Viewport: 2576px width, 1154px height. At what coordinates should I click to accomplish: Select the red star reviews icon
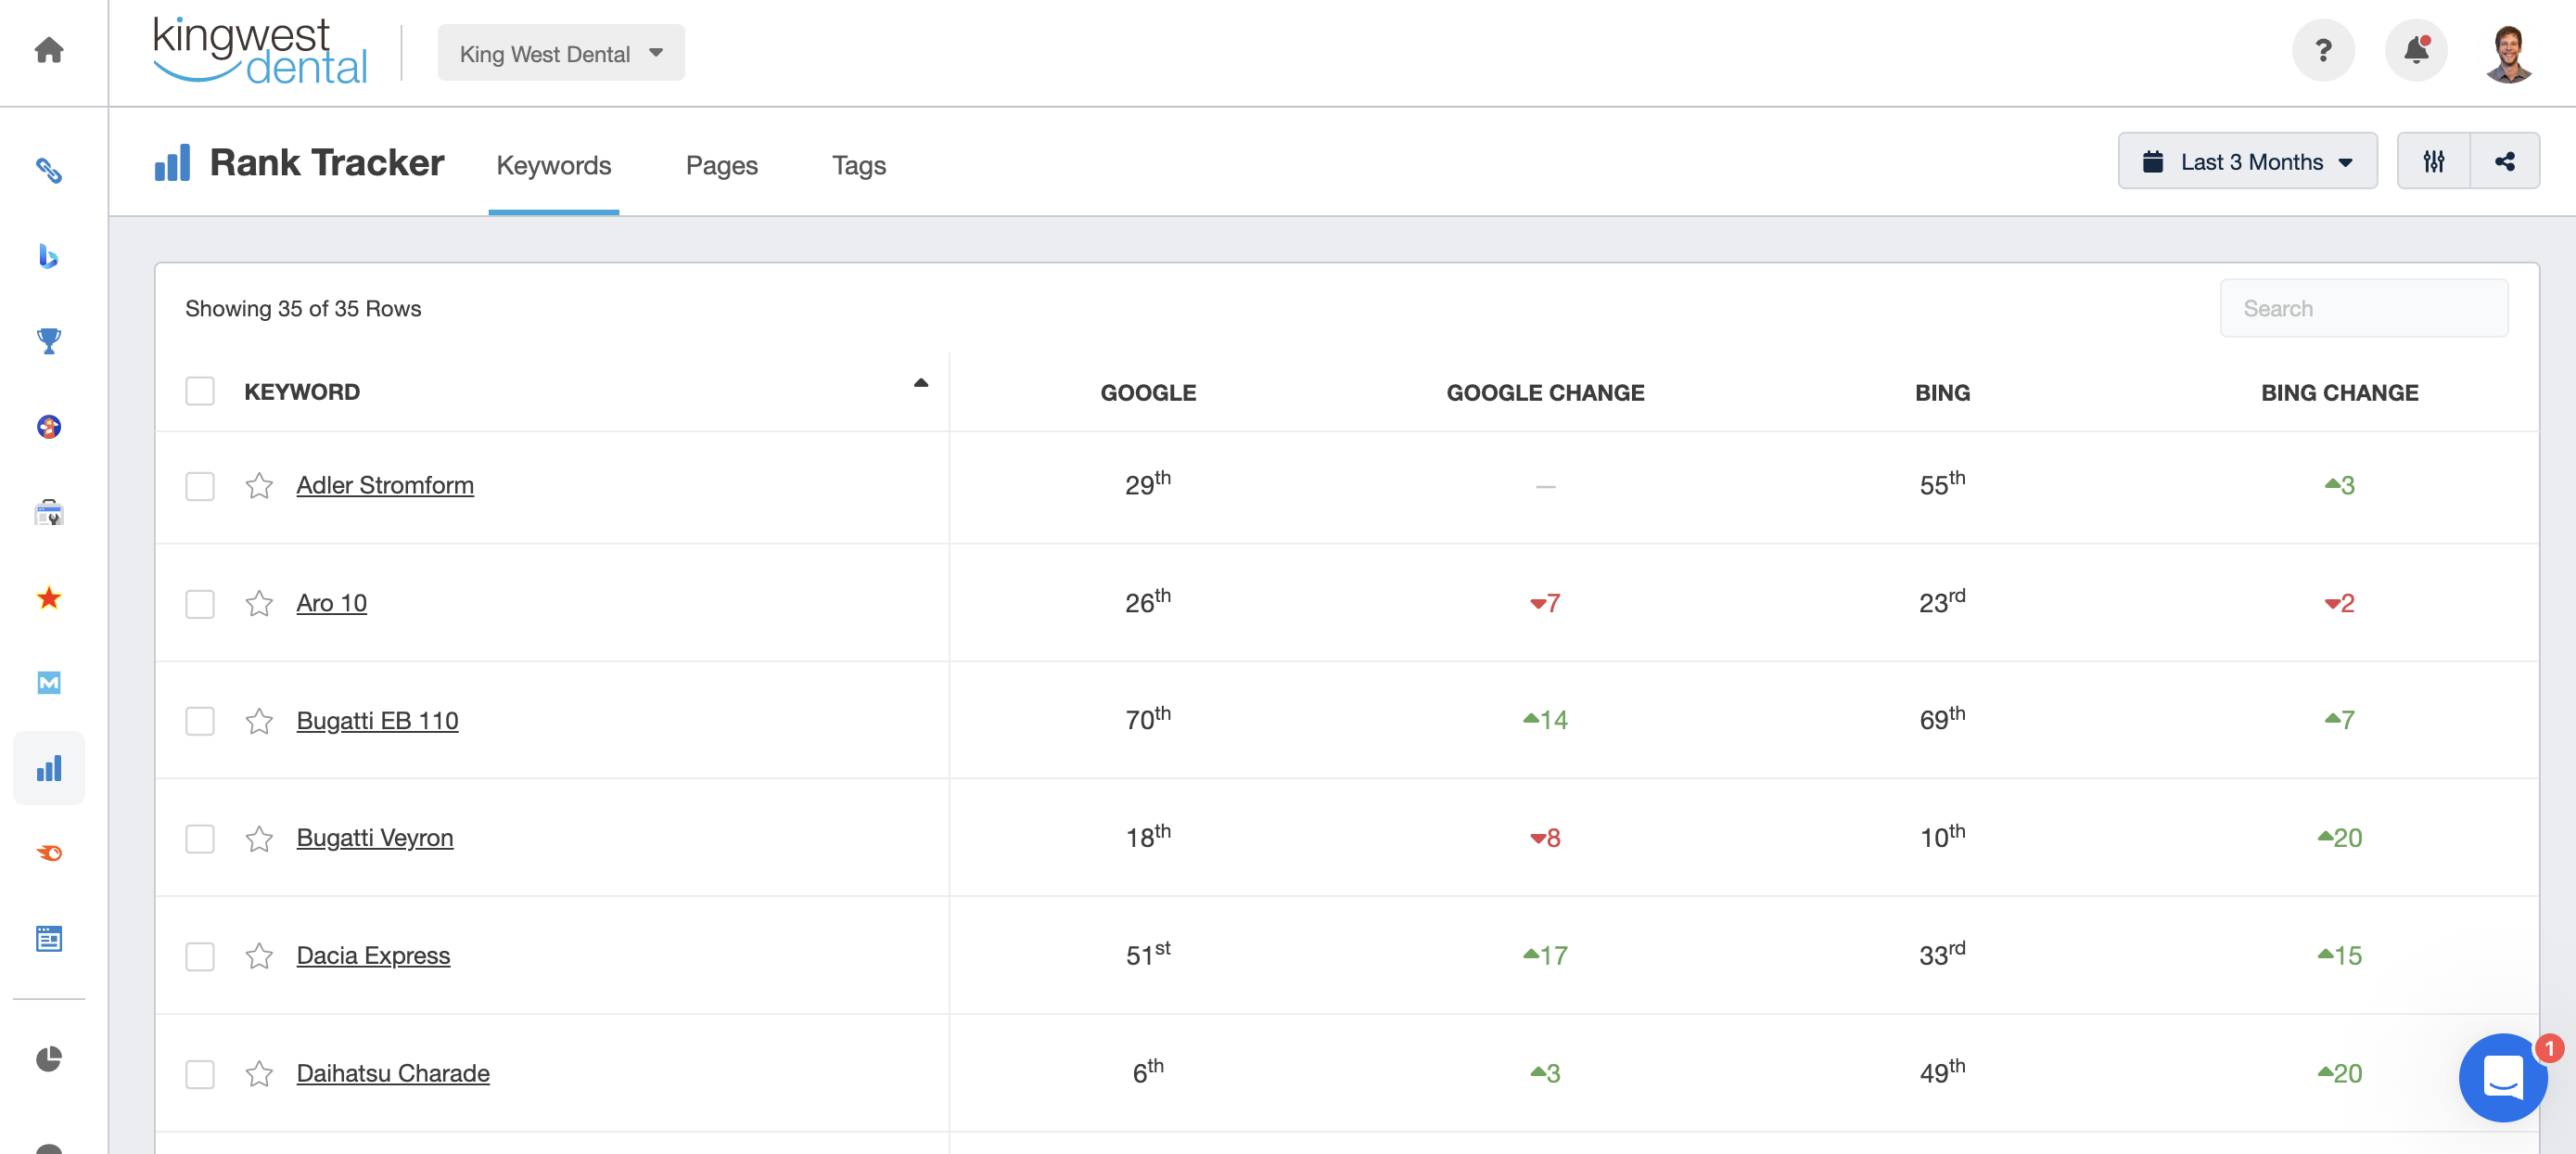49,597
